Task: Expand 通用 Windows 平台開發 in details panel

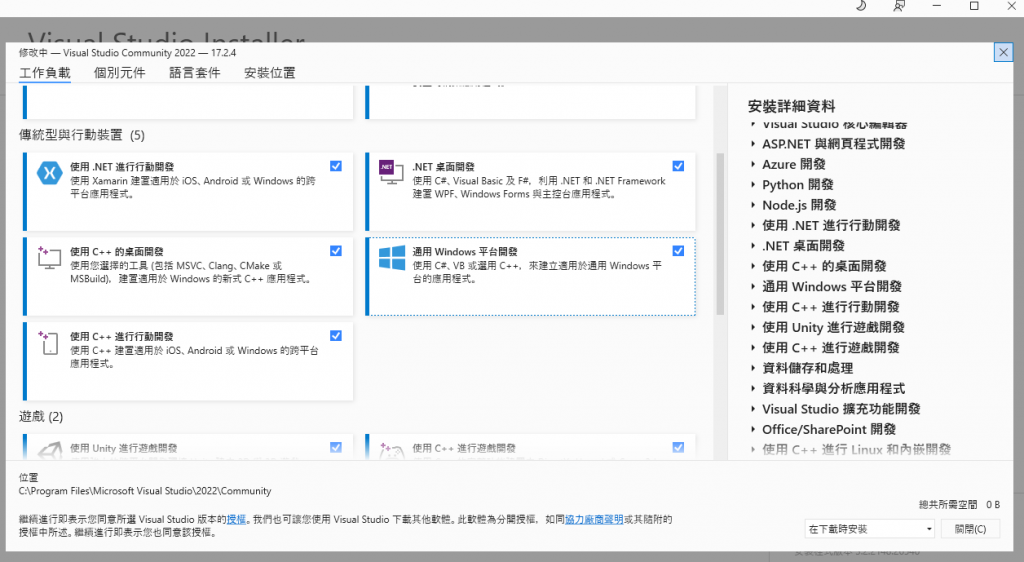Action: (753, 287)
